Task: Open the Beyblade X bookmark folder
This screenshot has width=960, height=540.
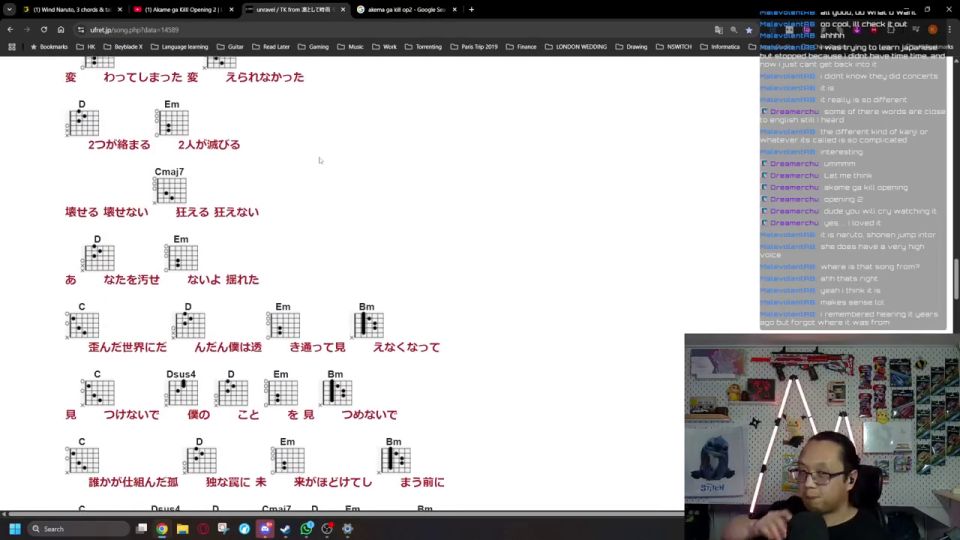Action: coord(123,47)
